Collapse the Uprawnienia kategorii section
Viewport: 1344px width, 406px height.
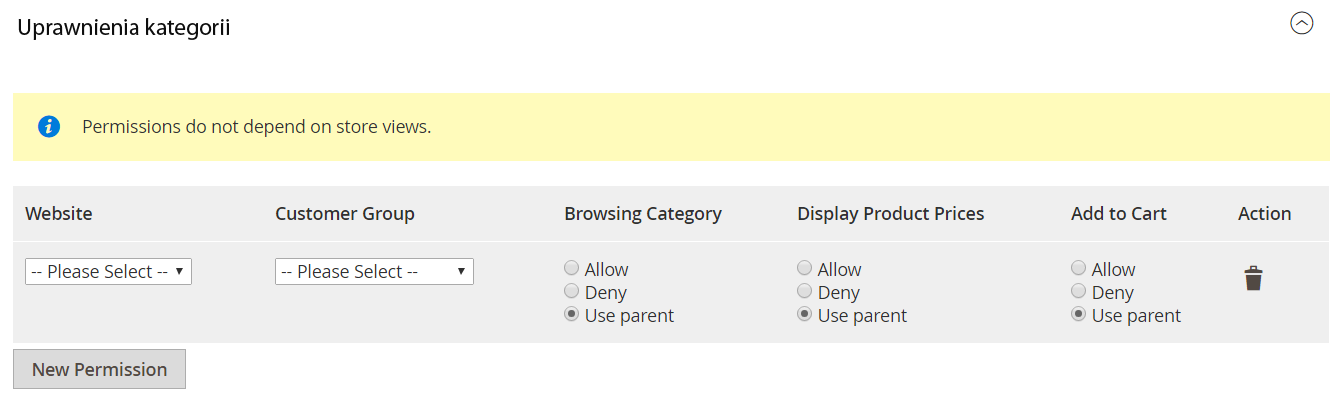point(1301,23)
